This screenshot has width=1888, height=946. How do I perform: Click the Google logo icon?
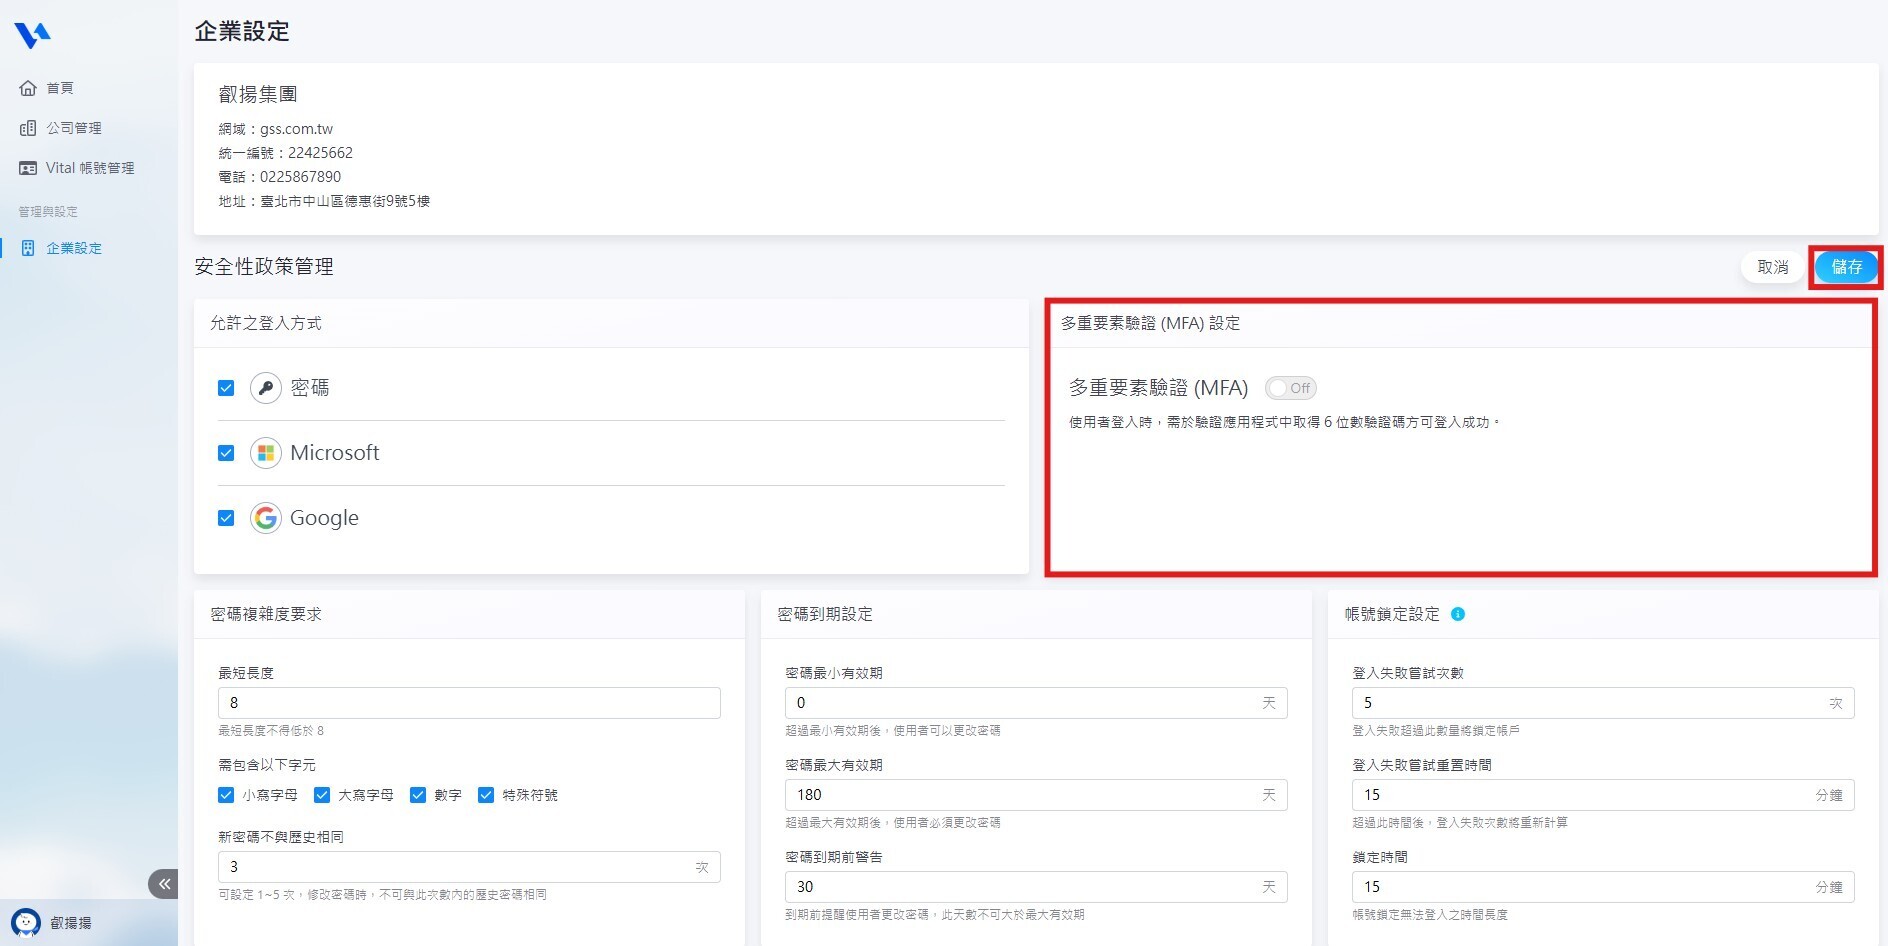tap(265, 518)
